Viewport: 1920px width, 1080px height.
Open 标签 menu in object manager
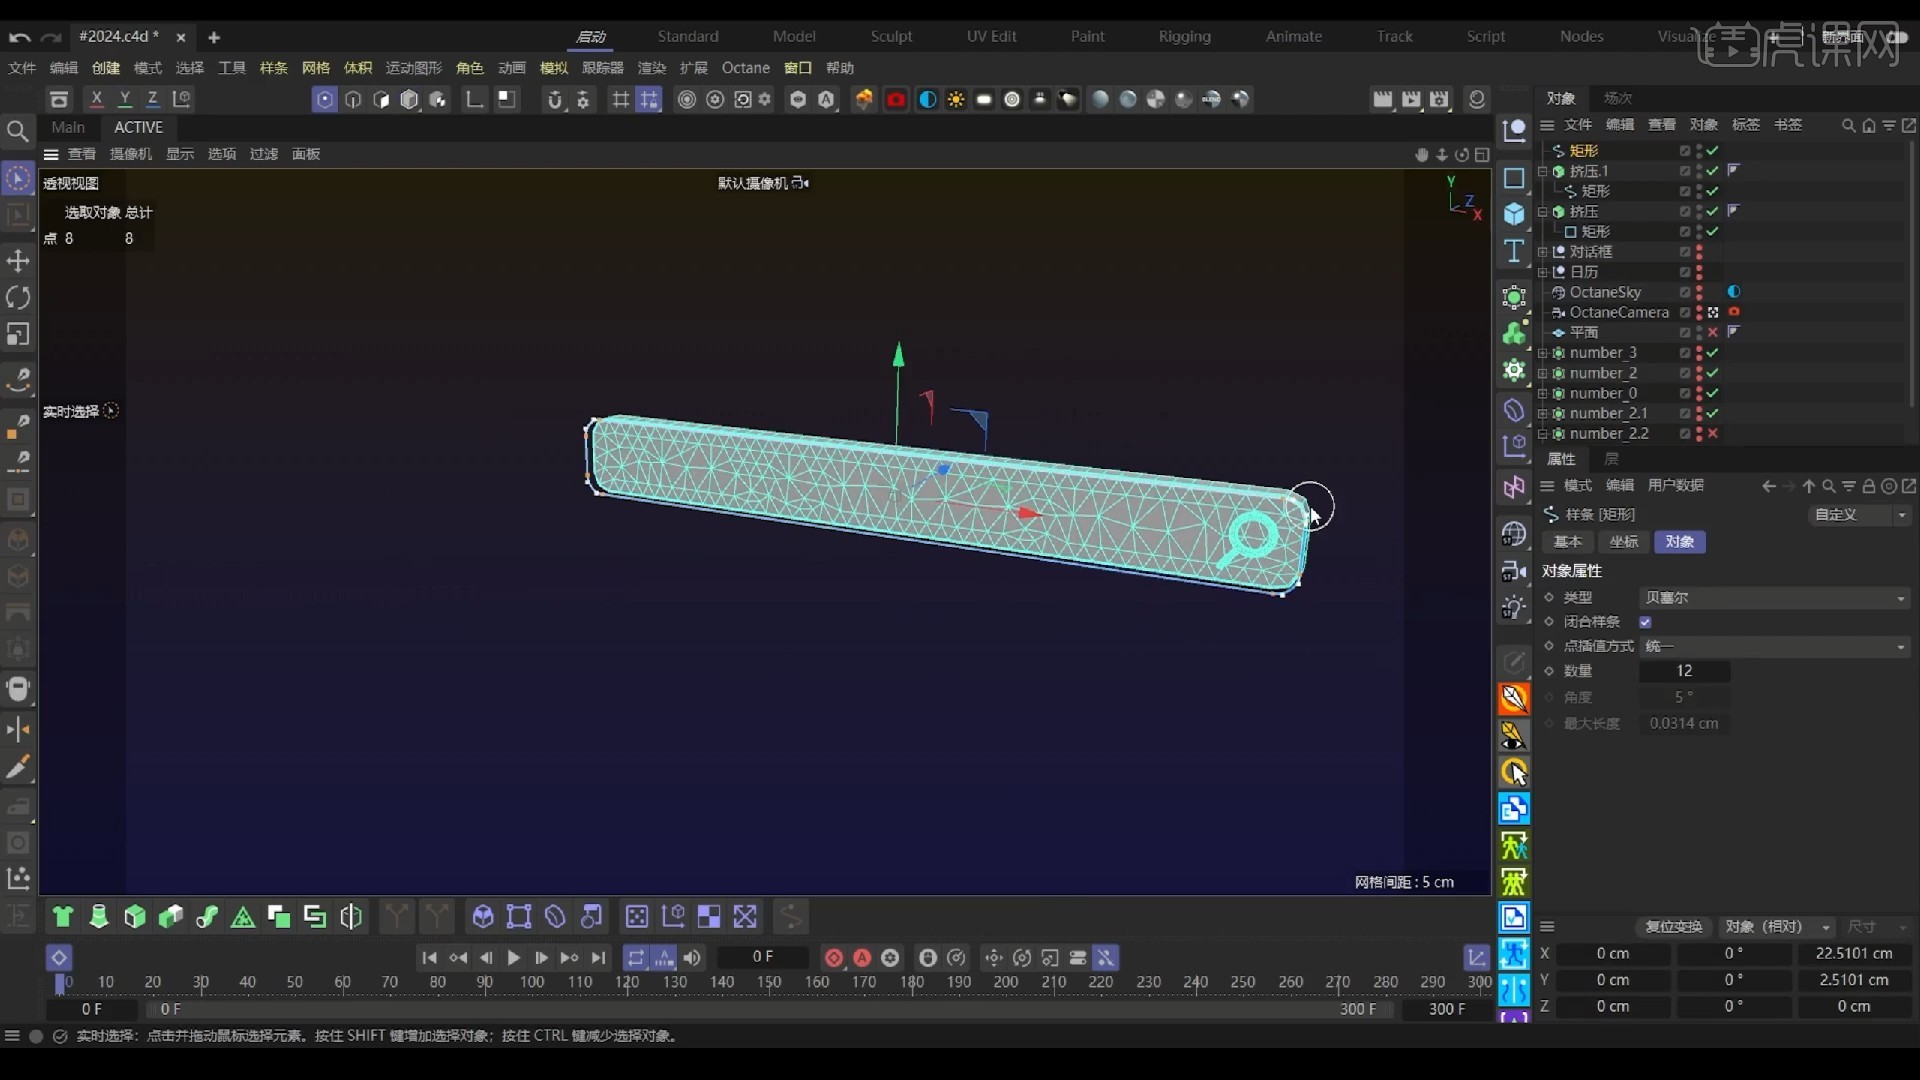point(1746,125)
